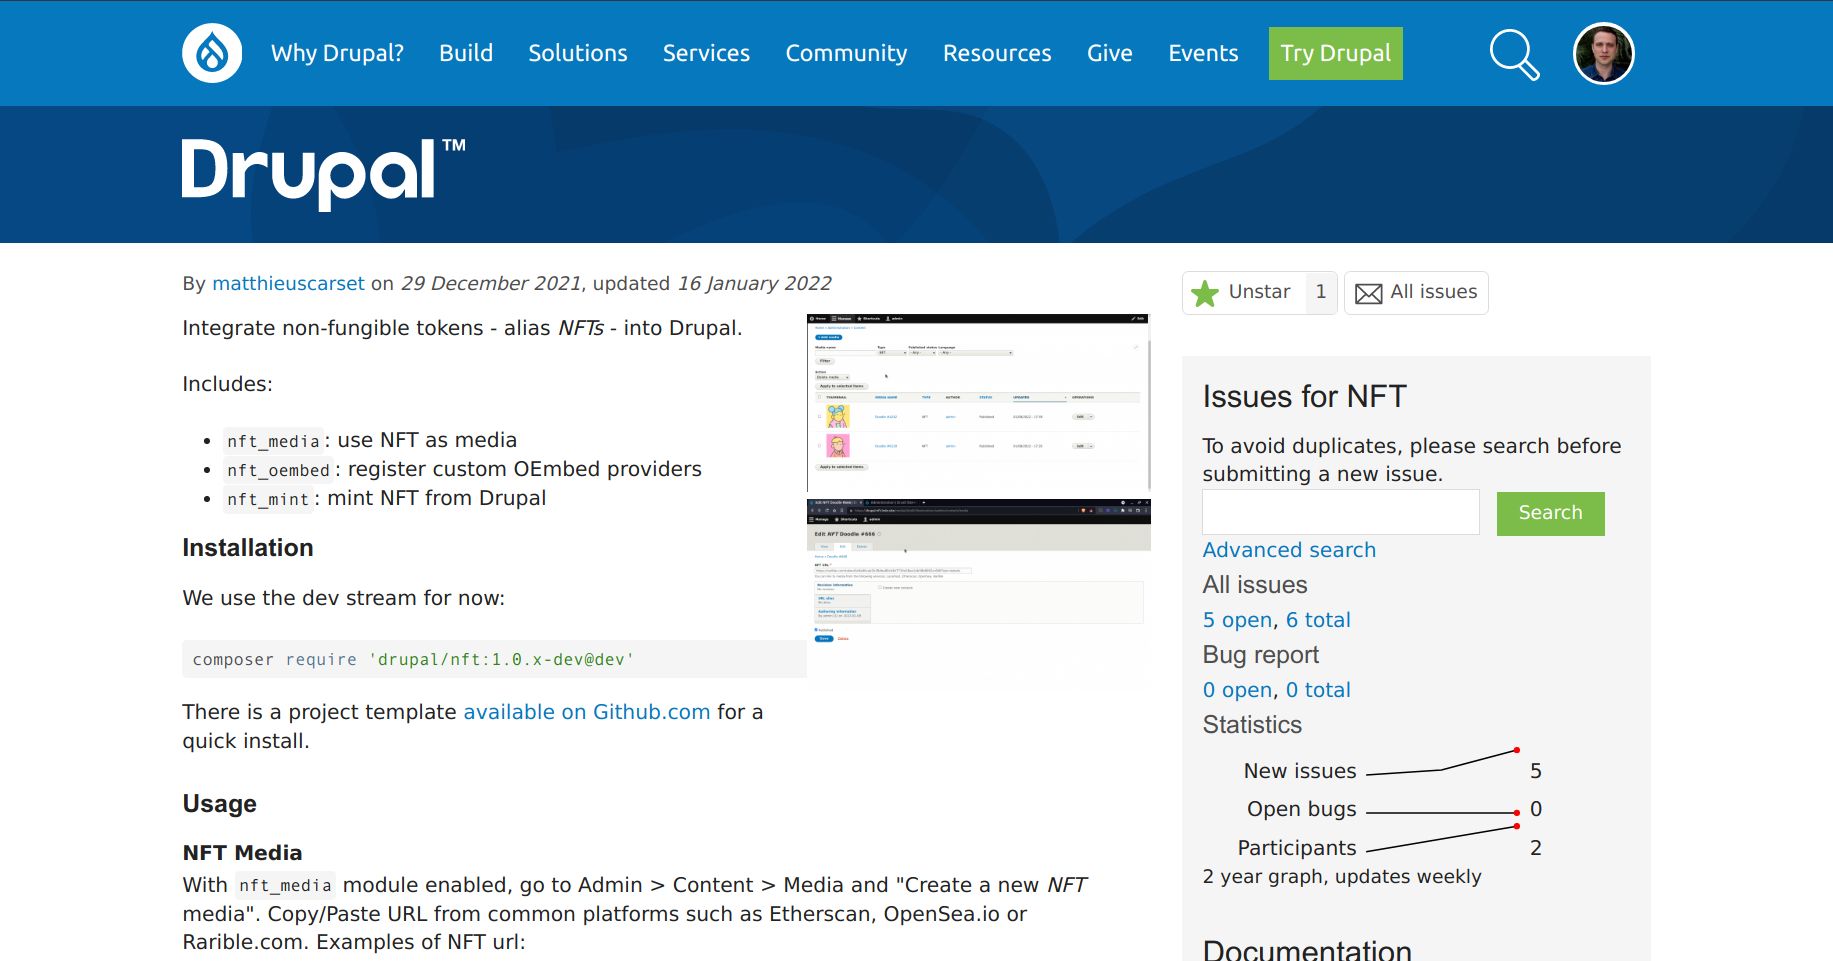This screenshot has height=961, width=1833.
Task: Open the 0 total bug reports link
Action: pos(1318,690)
